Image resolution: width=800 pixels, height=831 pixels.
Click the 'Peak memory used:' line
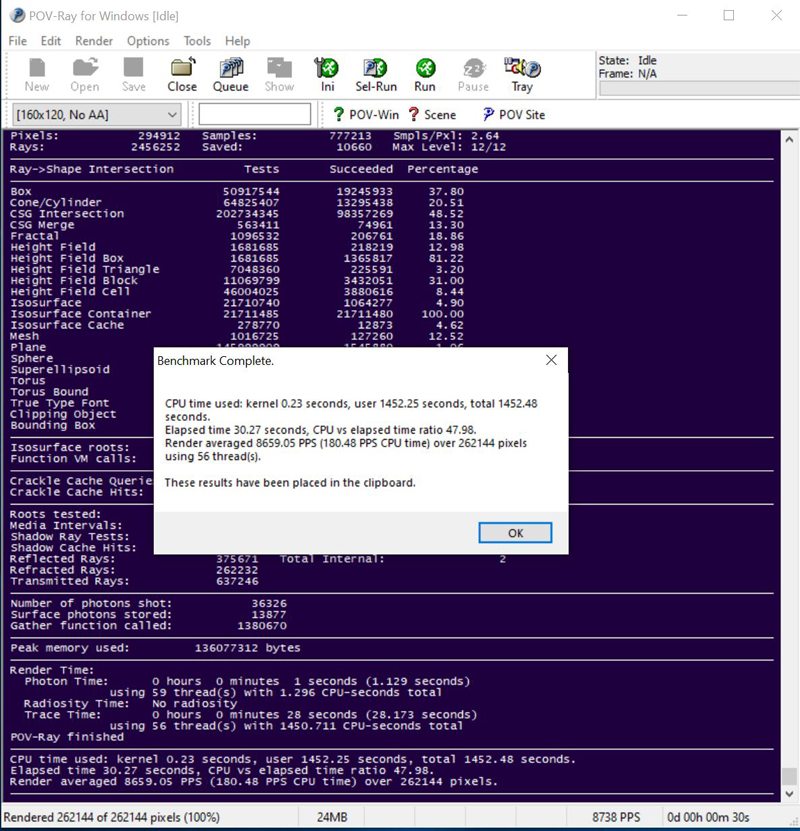(155, 648)
